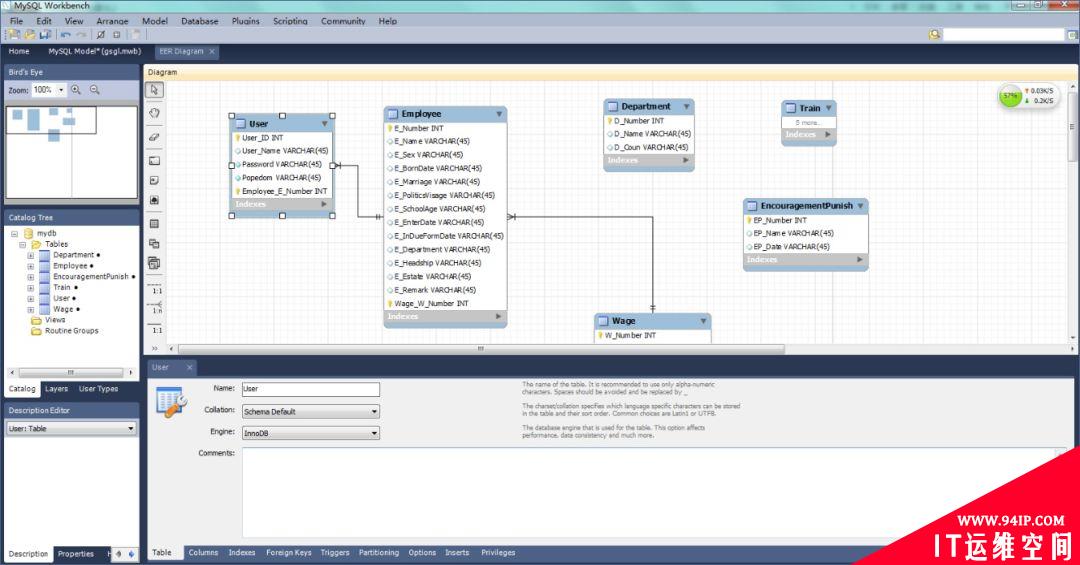Open the Database menu
1080x565 pixels.
pyautogui.click(x=200, y=21)
